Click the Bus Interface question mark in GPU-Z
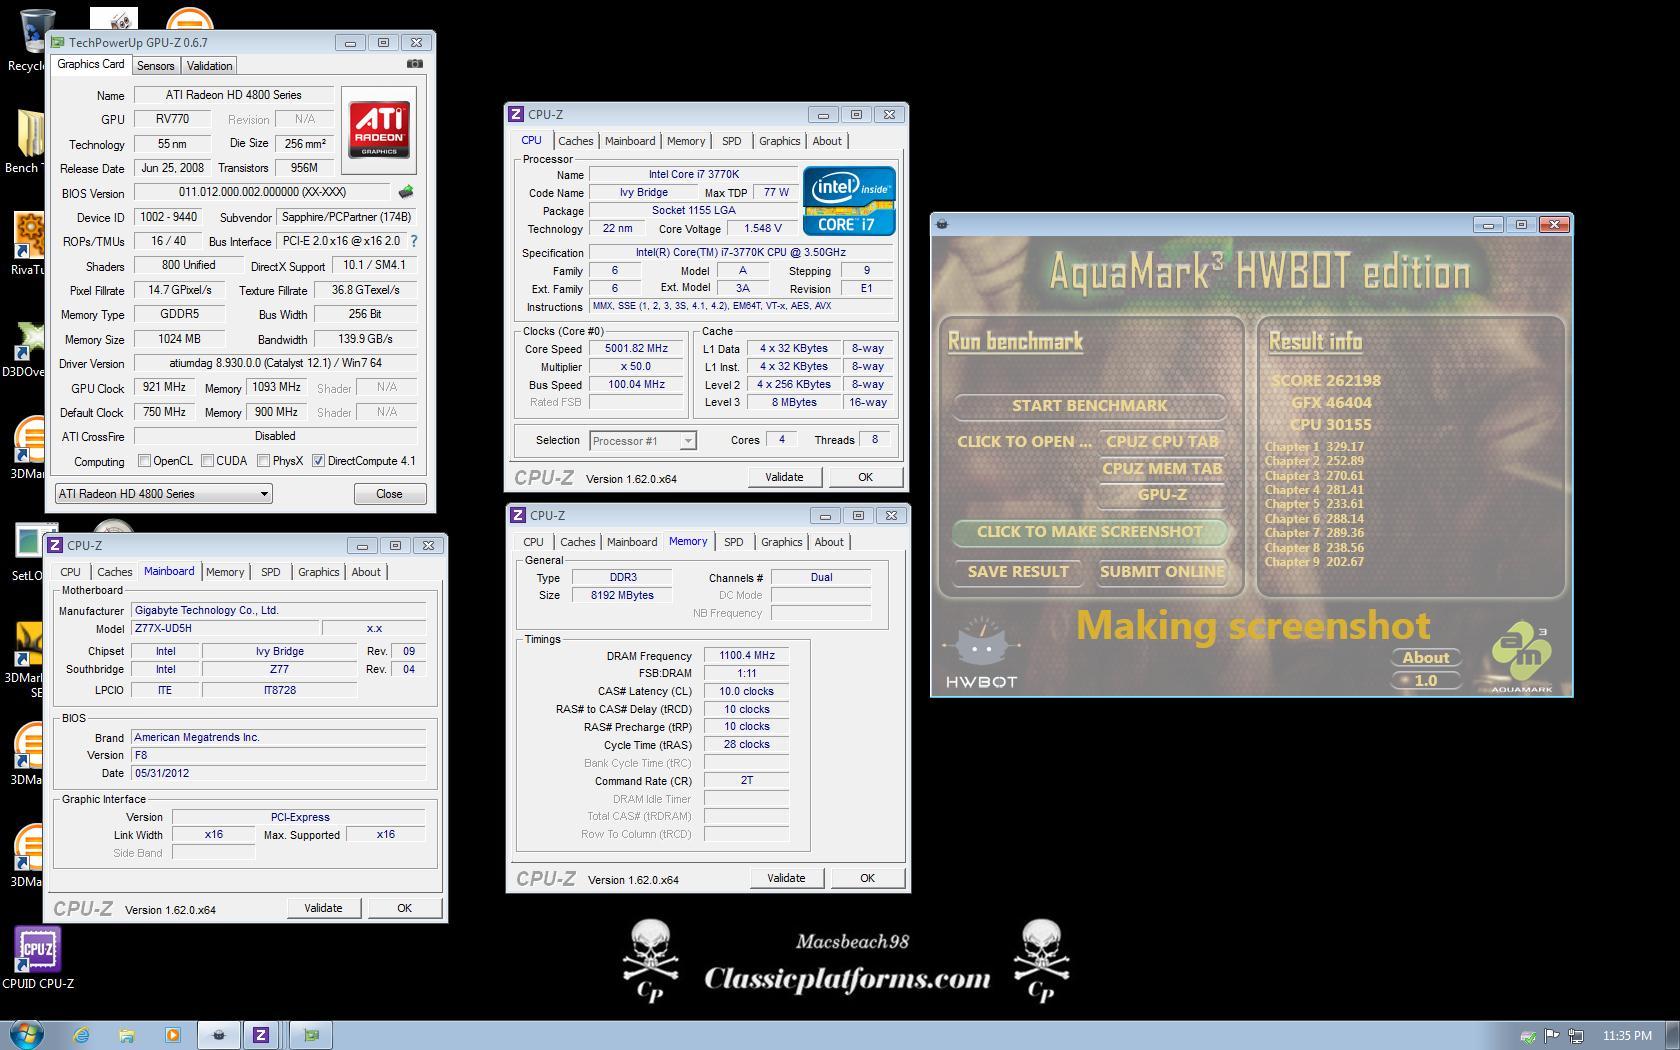Screen dimensions: 1680x1050 (414, 241)
